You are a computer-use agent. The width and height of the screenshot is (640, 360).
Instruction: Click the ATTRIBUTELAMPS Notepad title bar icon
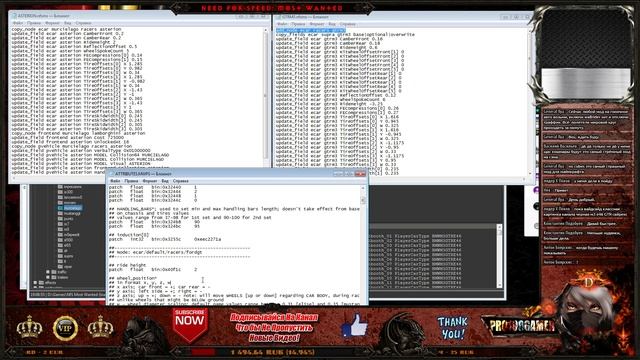(111, 173)
